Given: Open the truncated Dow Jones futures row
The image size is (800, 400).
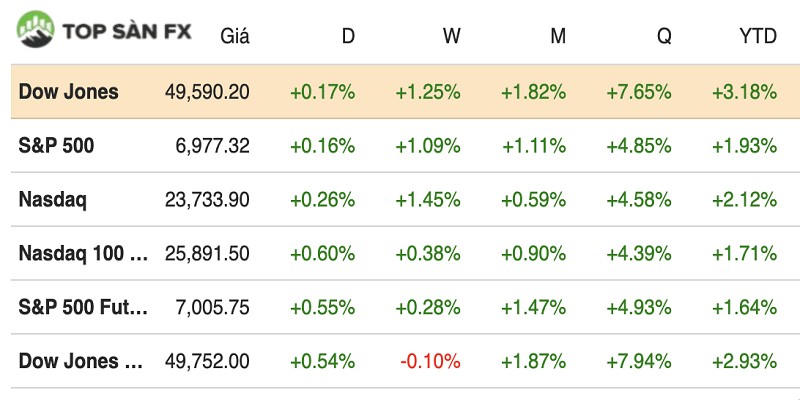Looking at the screenshot, I should click(83, 360).
